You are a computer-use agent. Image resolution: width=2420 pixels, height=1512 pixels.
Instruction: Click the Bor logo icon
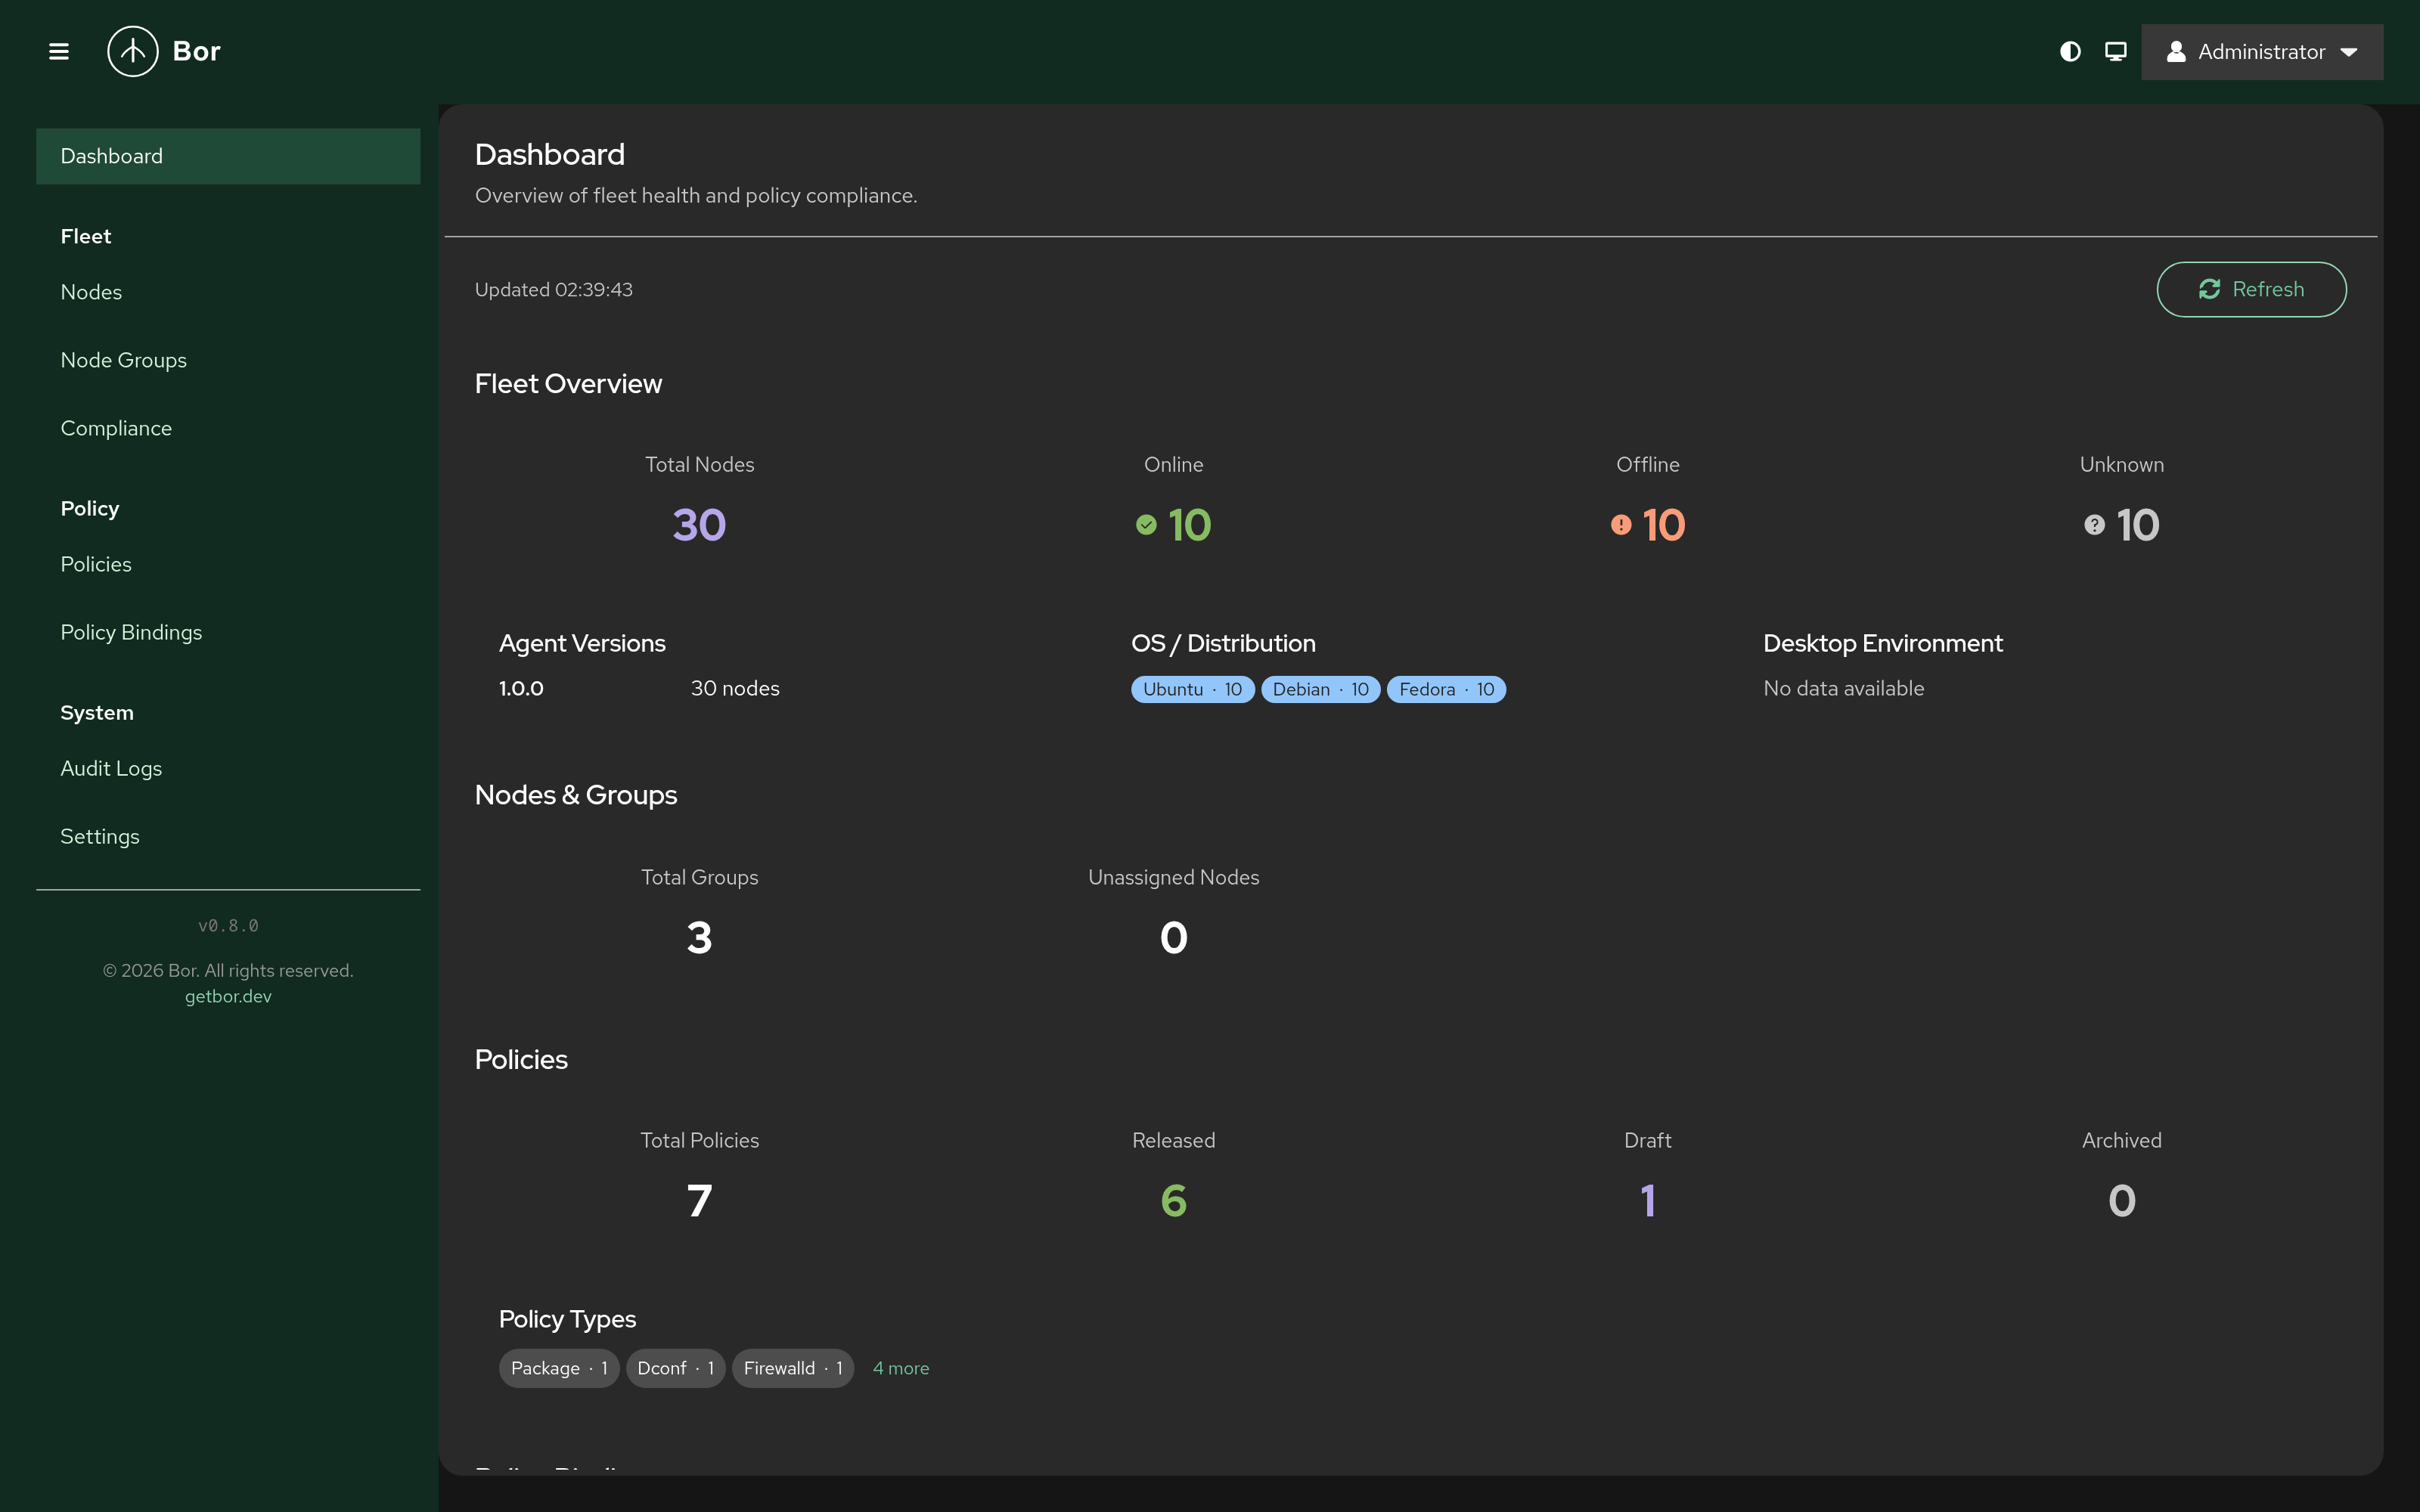[133, 51]
